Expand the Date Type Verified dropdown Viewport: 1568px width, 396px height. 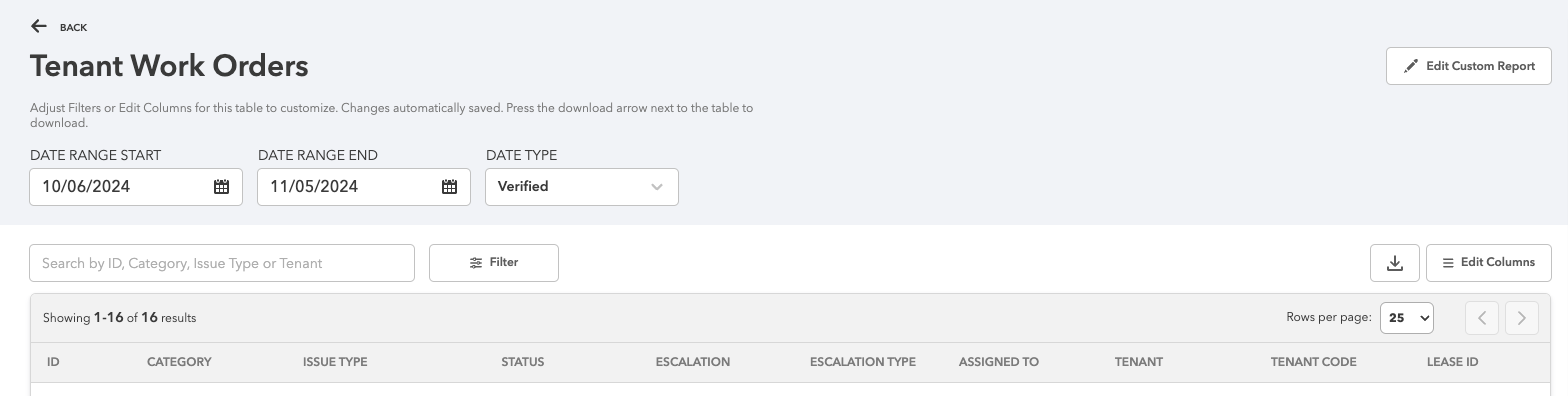tap(582, 187)
